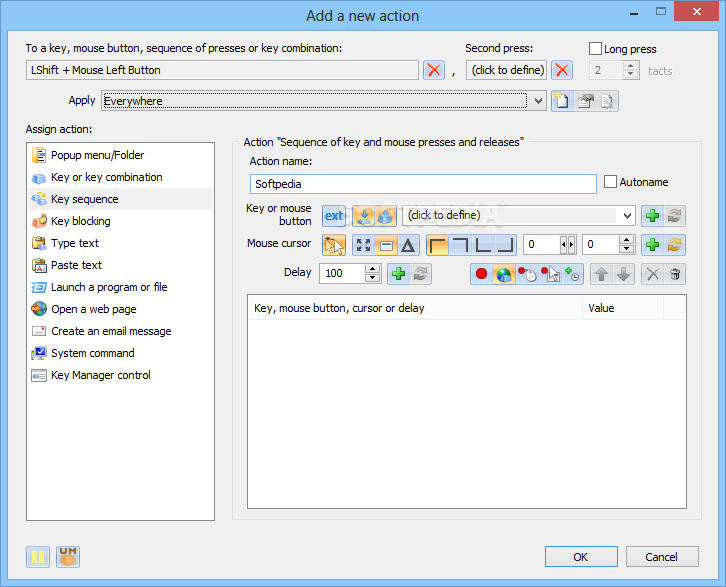Click the Delay value field
The height and width of the screenshot is (587, 726).
click(343, 274)
